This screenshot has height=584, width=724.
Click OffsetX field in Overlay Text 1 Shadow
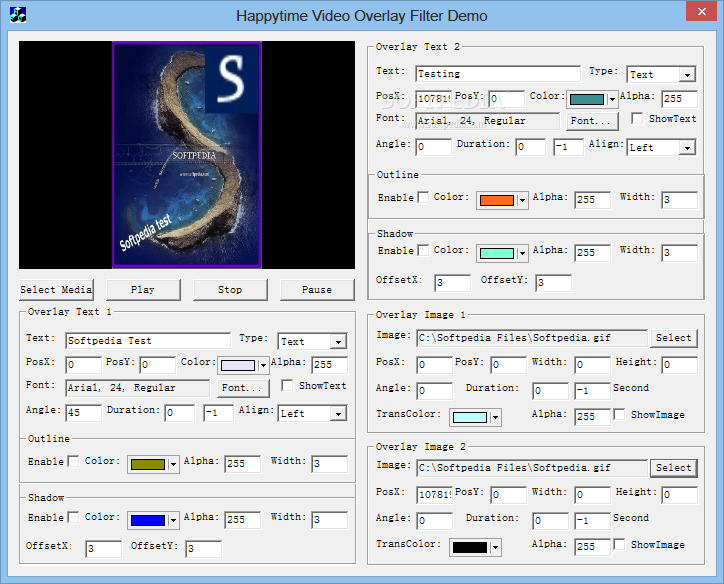coord(104,548)
